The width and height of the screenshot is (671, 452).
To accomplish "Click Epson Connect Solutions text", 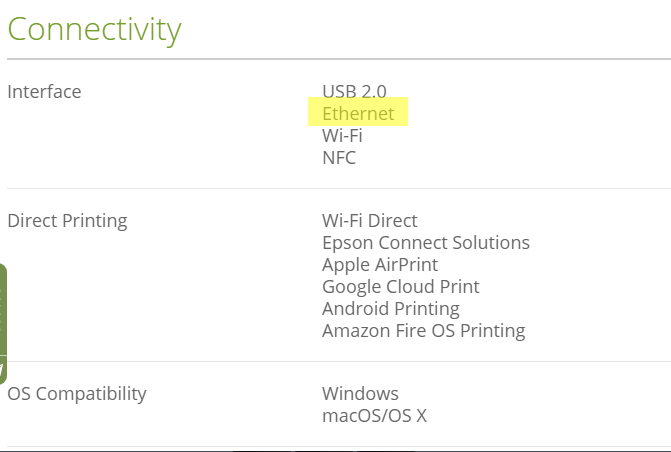I will (426, 243).
